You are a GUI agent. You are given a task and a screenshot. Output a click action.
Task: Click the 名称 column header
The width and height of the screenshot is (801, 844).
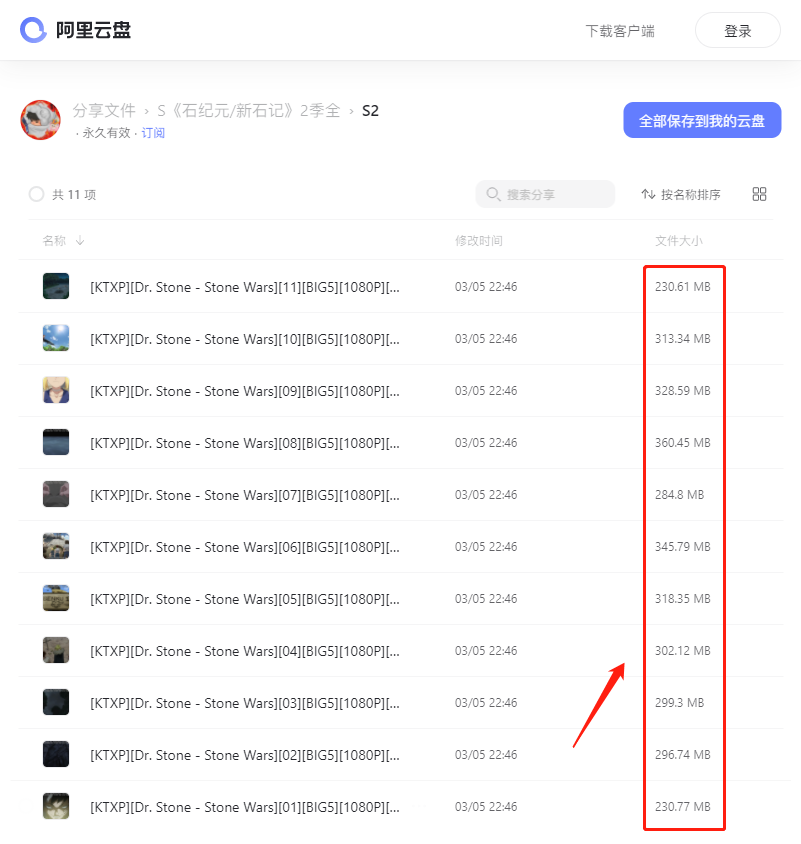54,241
